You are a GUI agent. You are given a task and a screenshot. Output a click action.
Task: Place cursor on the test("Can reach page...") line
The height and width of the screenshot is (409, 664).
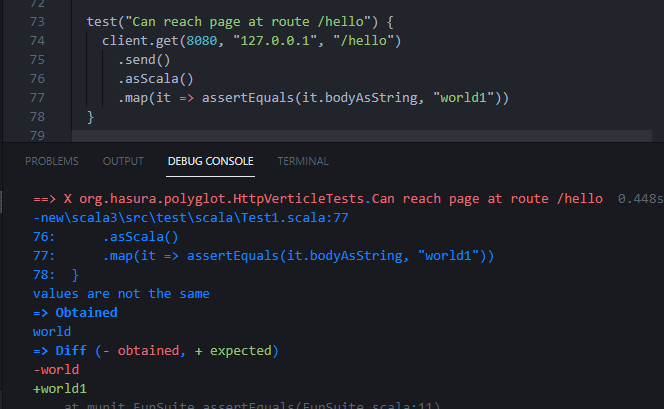click(x=240, y=22)
